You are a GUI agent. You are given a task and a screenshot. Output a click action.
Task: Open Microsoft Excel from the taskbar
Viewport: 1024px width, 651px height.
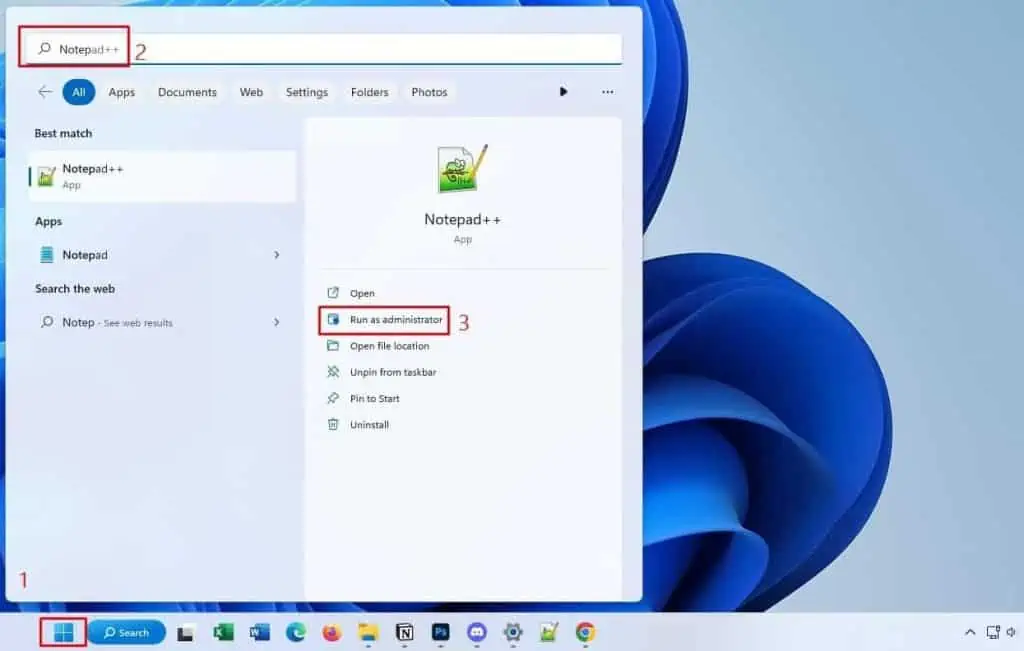(x=223, y=632)
